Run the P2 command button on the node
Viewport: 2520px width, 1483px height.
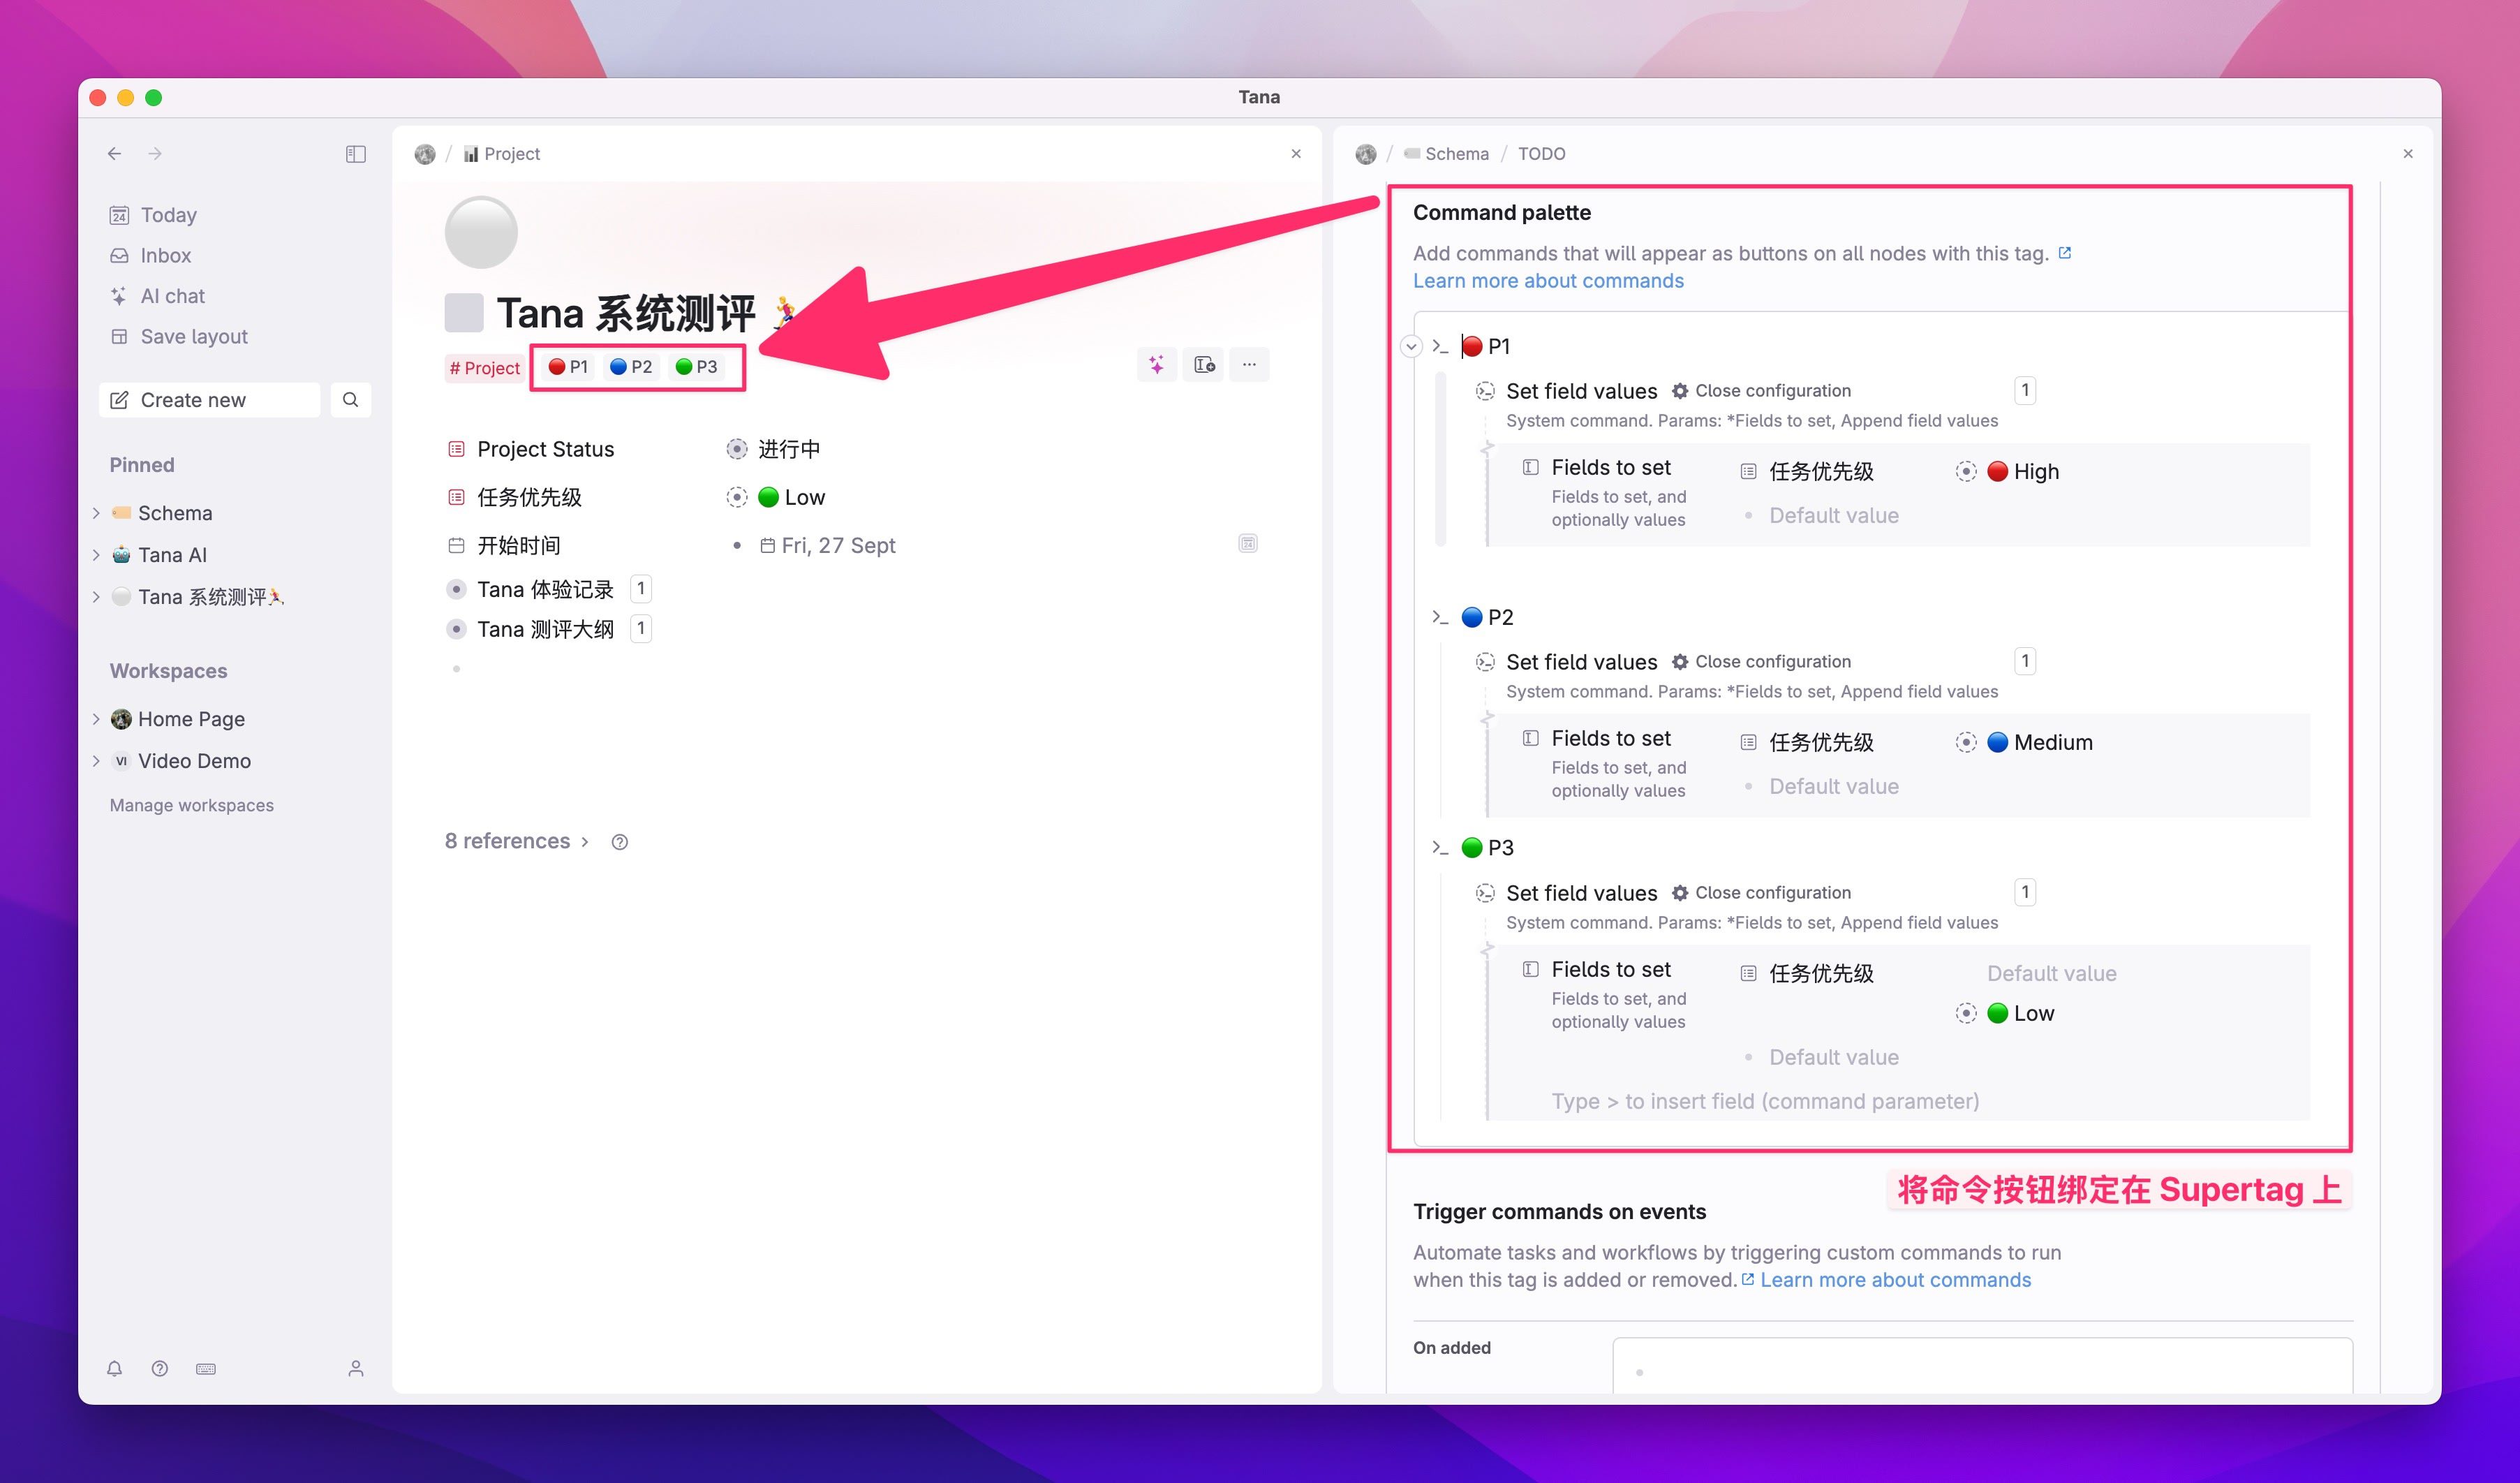631,367
